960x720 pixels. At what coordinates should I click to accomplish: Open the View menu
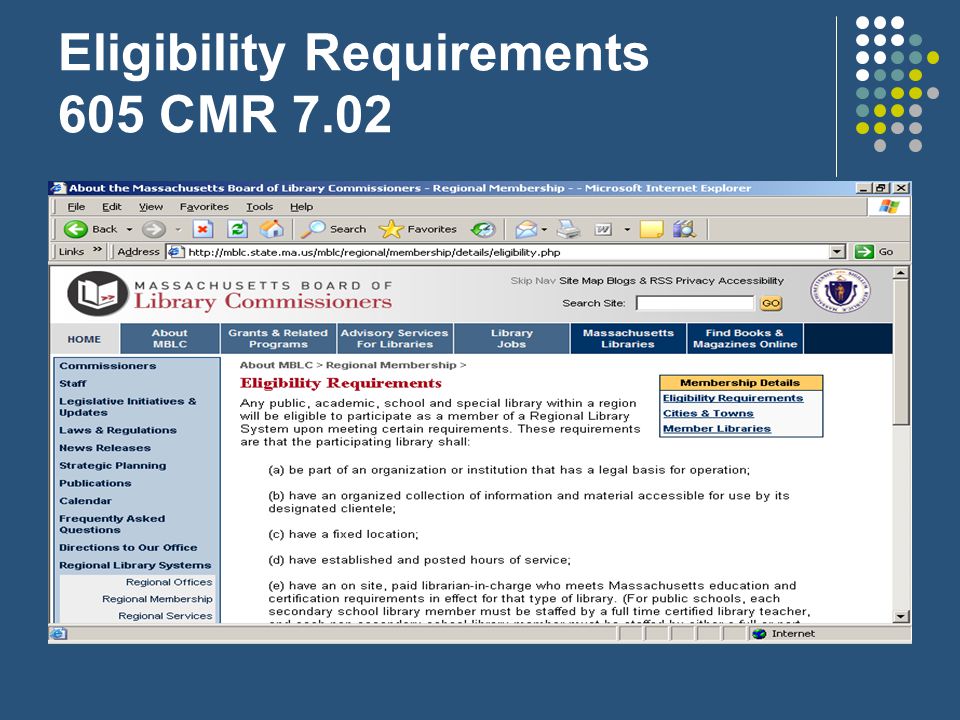coord(151,207)
